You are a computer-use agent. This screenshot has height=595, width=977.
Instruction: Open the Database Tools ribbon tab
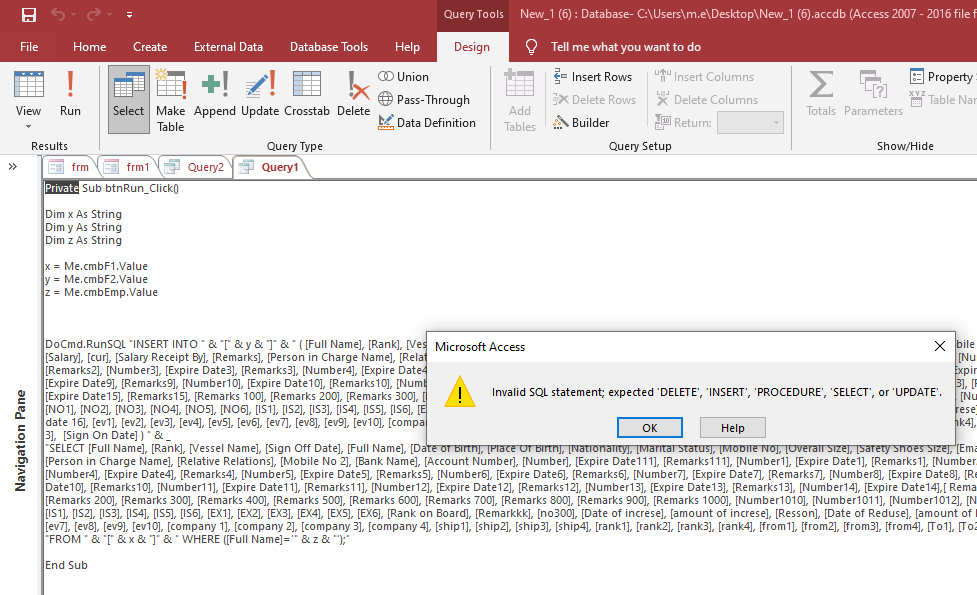[328, 47]
